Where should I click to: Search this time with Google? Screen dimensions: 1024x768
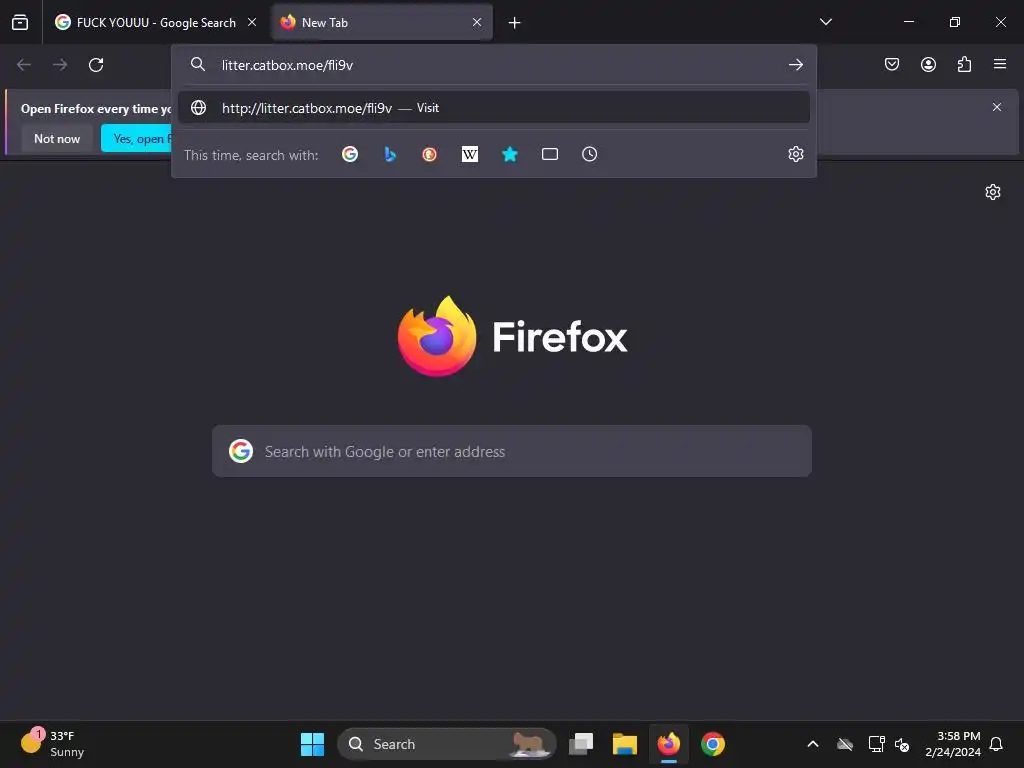click(x=350, y=154)
